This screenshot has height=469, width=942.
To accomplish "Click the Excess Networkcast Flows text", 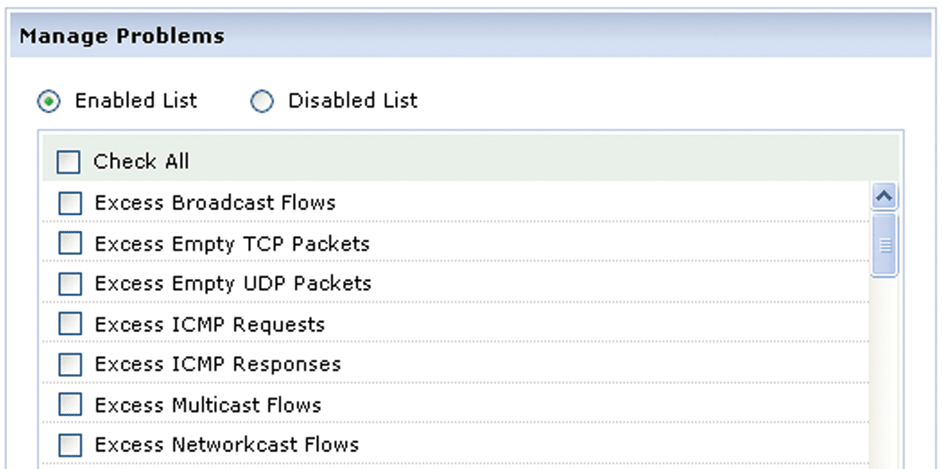I will [226, 446].
